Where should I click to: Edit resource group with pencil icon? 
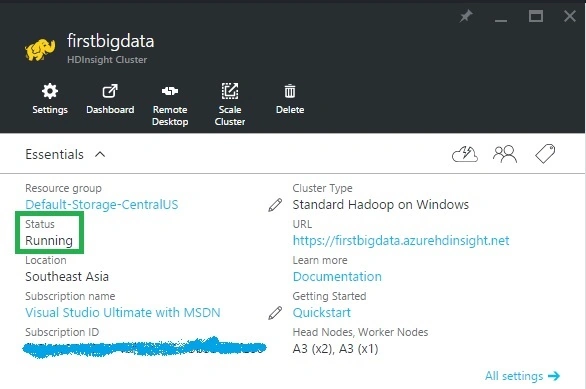(275, 205)
